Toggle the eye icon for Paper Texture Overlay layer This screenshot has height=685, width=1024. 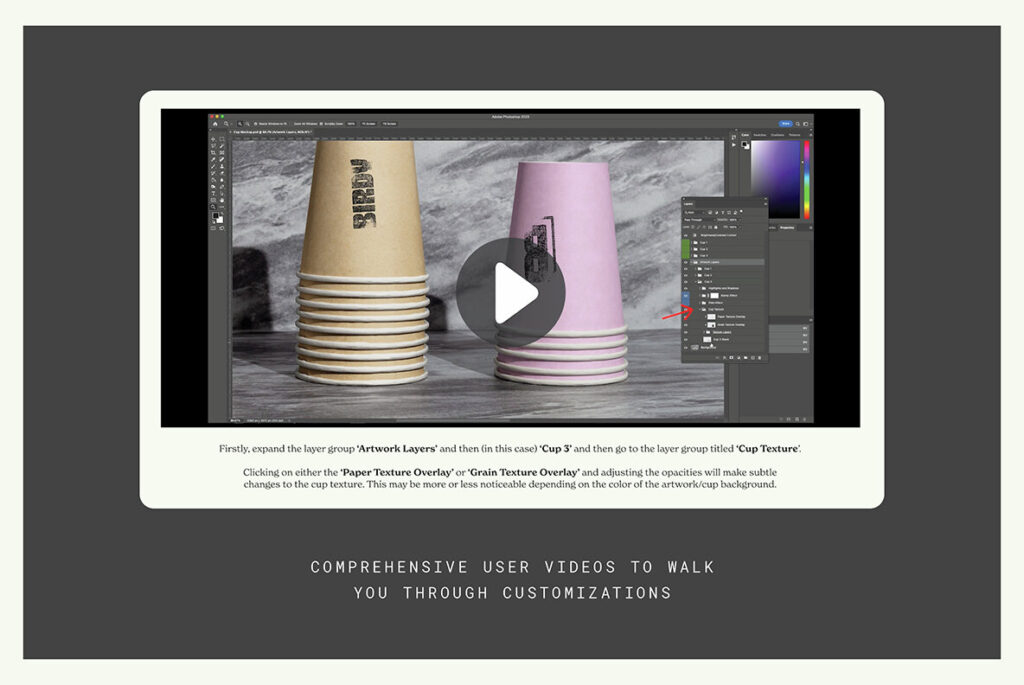(686, 317)
